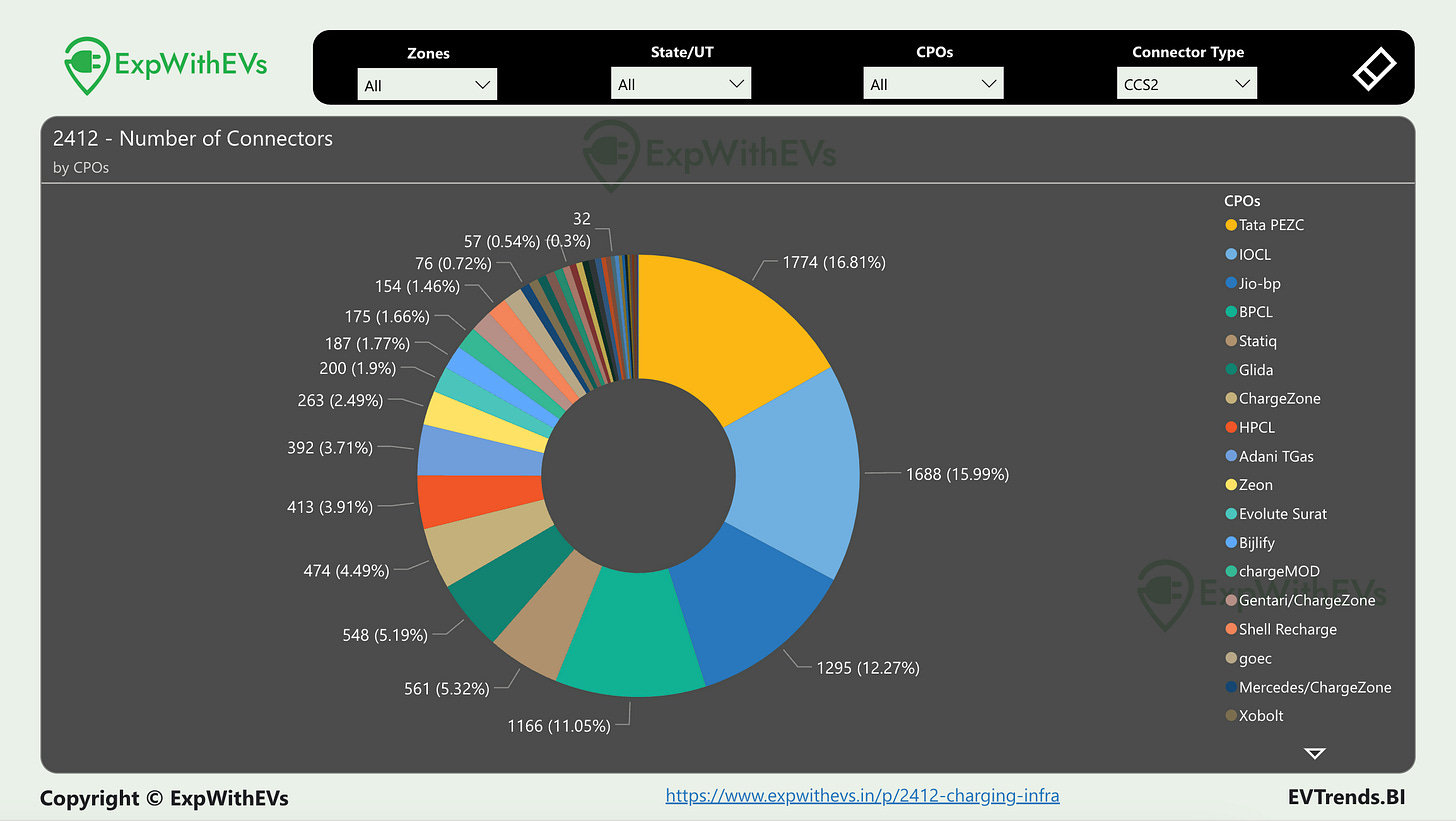The height and width of the screenshot is (821, 1456).
Task: Select Shell Recharge legend entry
Action: pos(1281,629)
